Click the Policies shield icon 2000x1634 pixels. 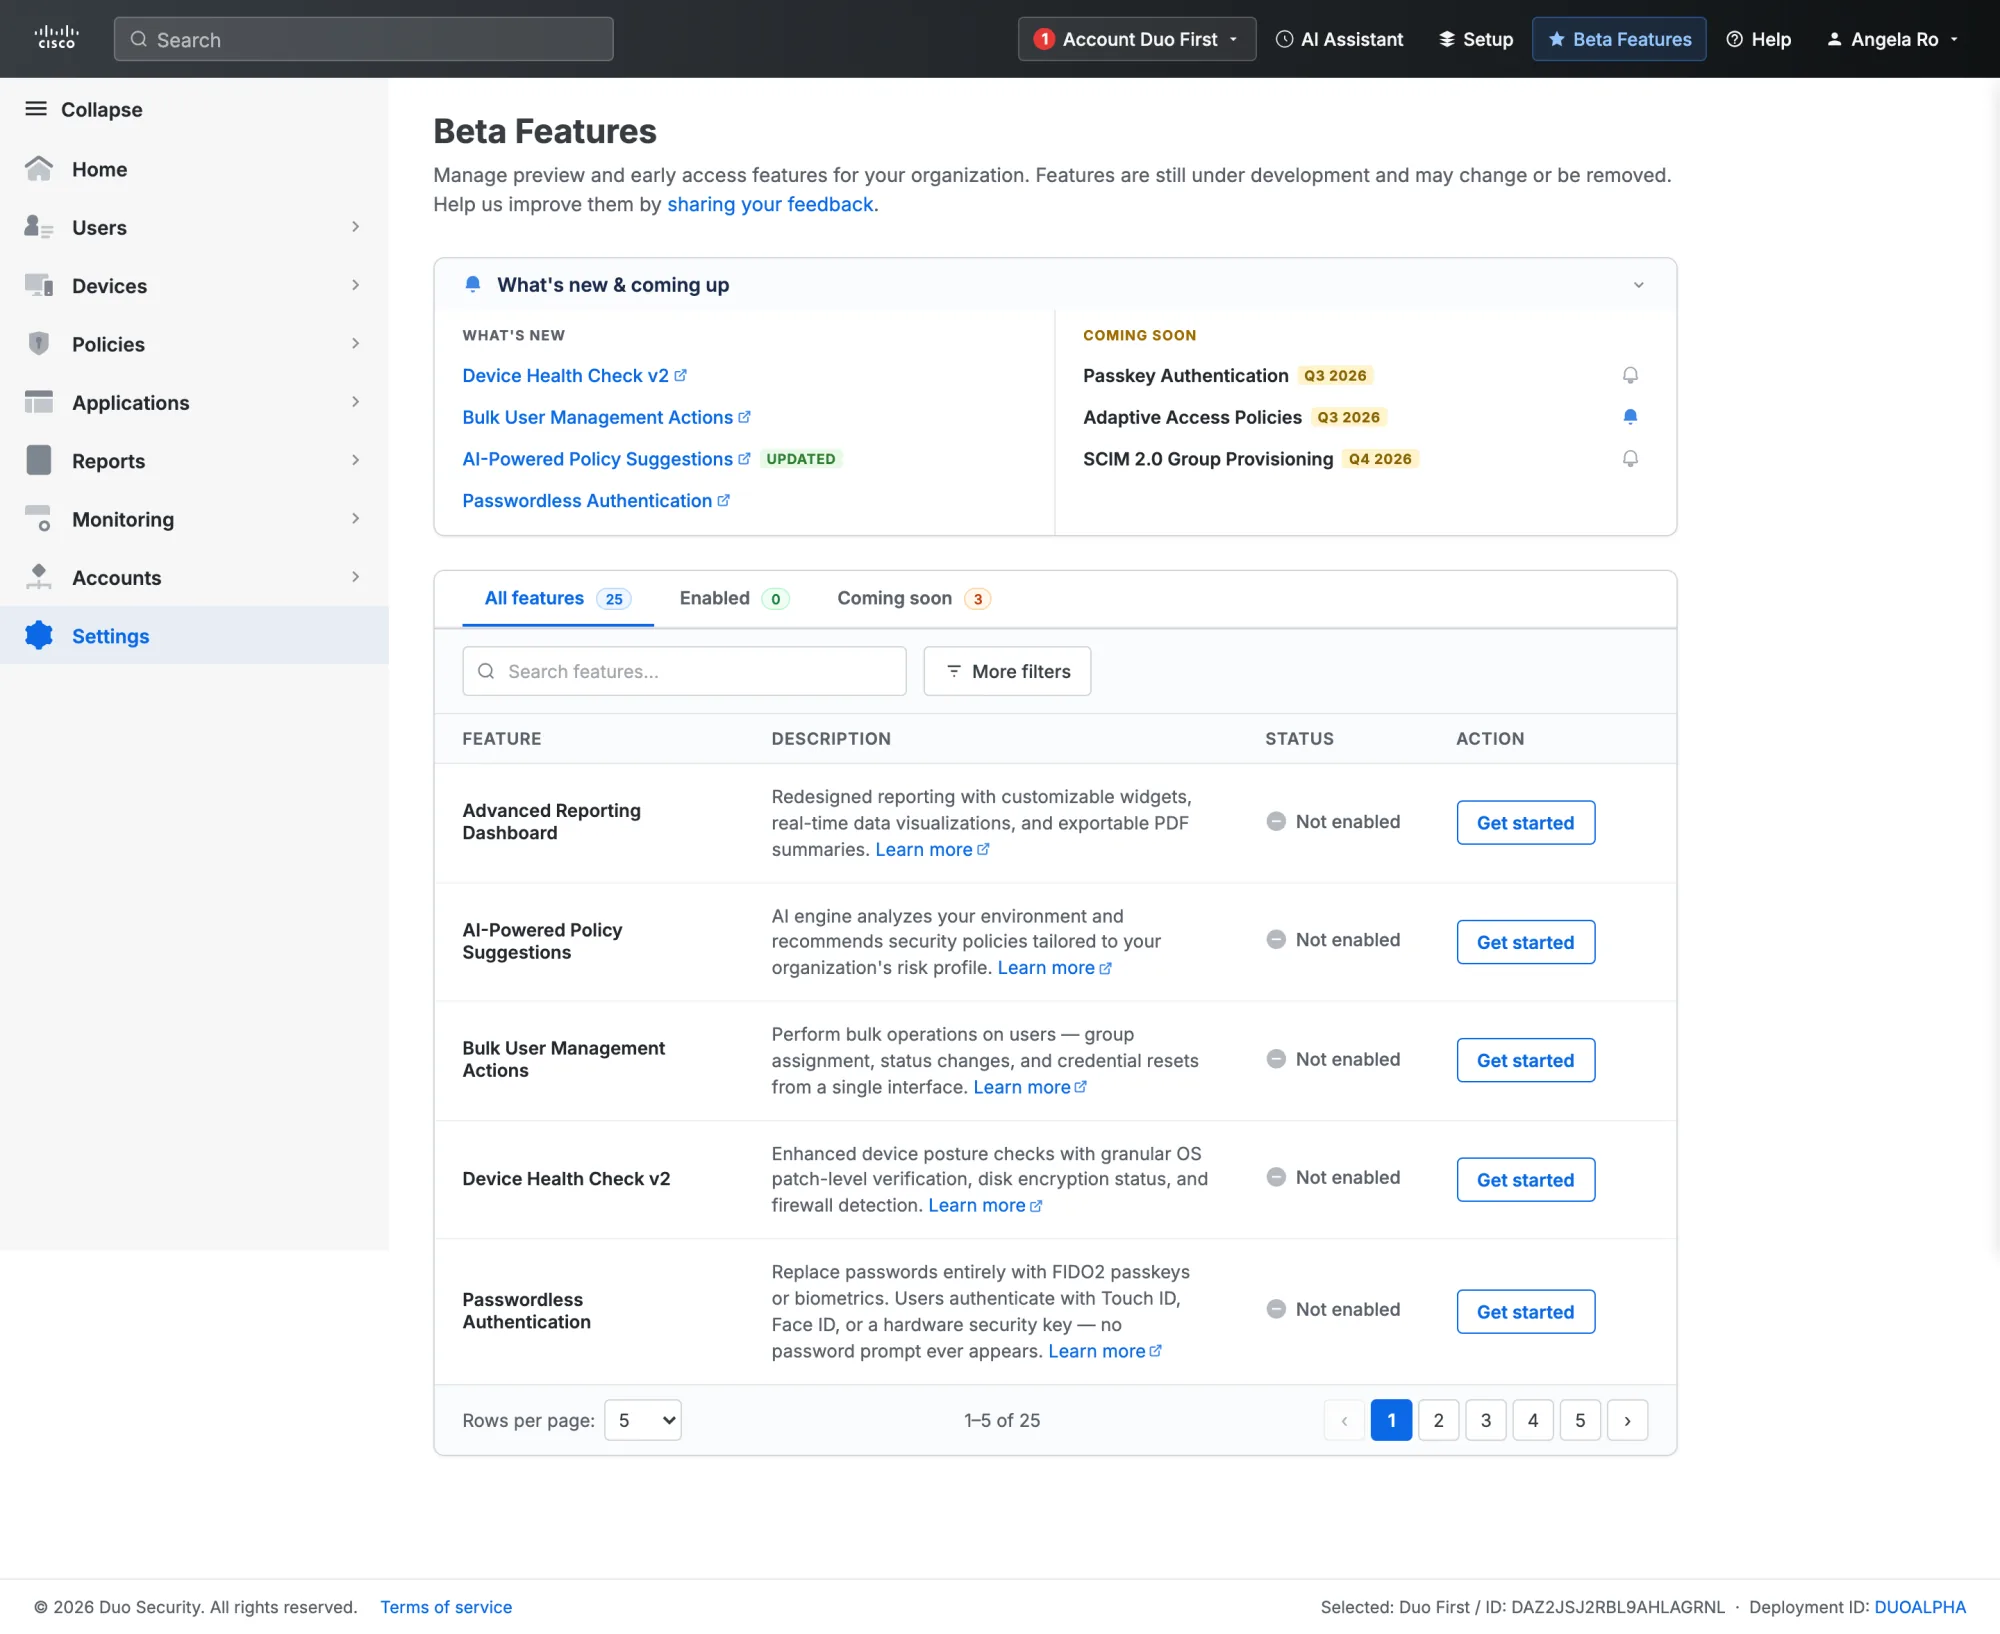tap(39, 344)
